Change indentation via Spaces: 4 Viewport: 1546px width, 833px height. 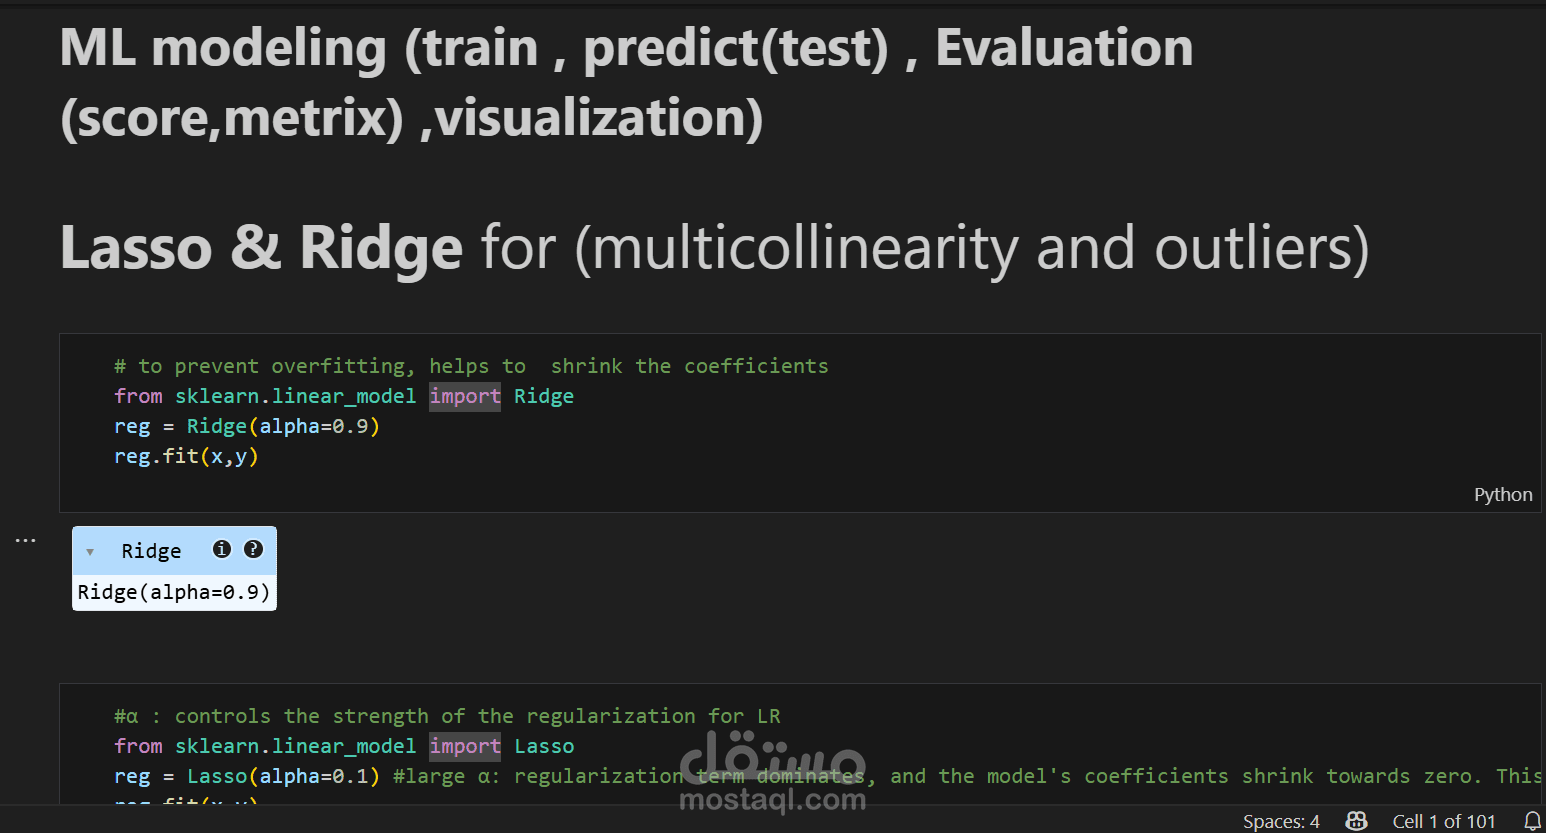click(x=1281, y=821)
